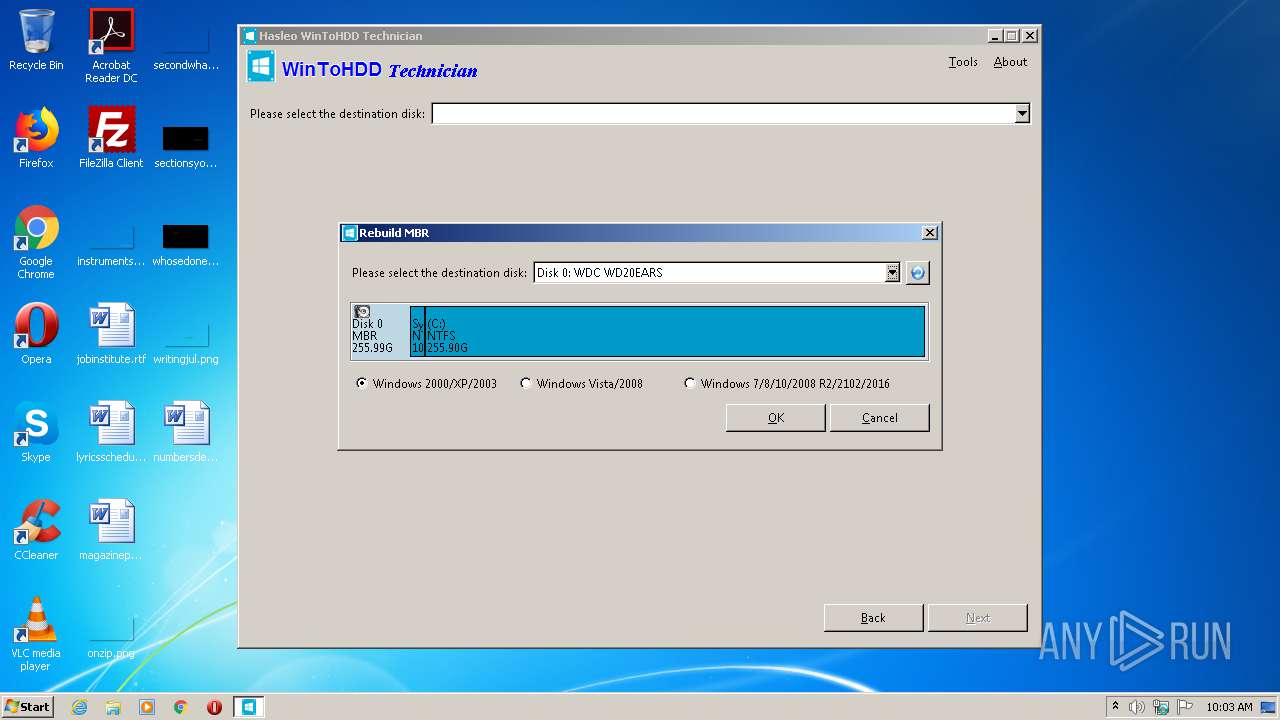The image size is (1280, 720).
Task: Close the Rebuild MBR dialog
Action: 929,233
